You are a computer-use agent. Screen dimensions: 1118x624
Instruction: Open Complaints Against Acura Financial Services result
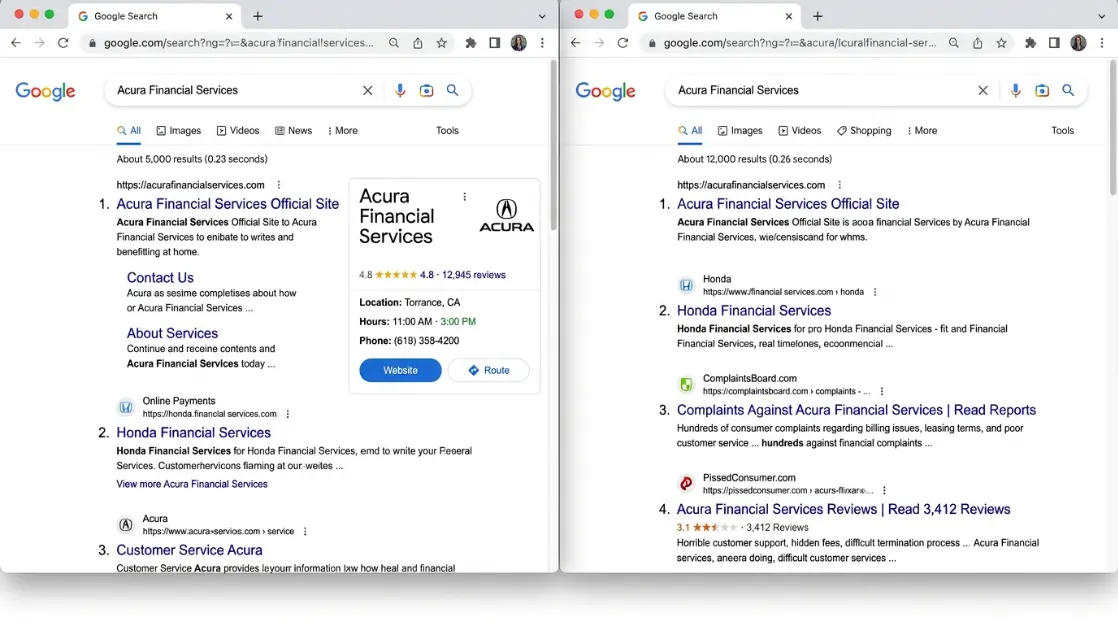pos(856,410)
